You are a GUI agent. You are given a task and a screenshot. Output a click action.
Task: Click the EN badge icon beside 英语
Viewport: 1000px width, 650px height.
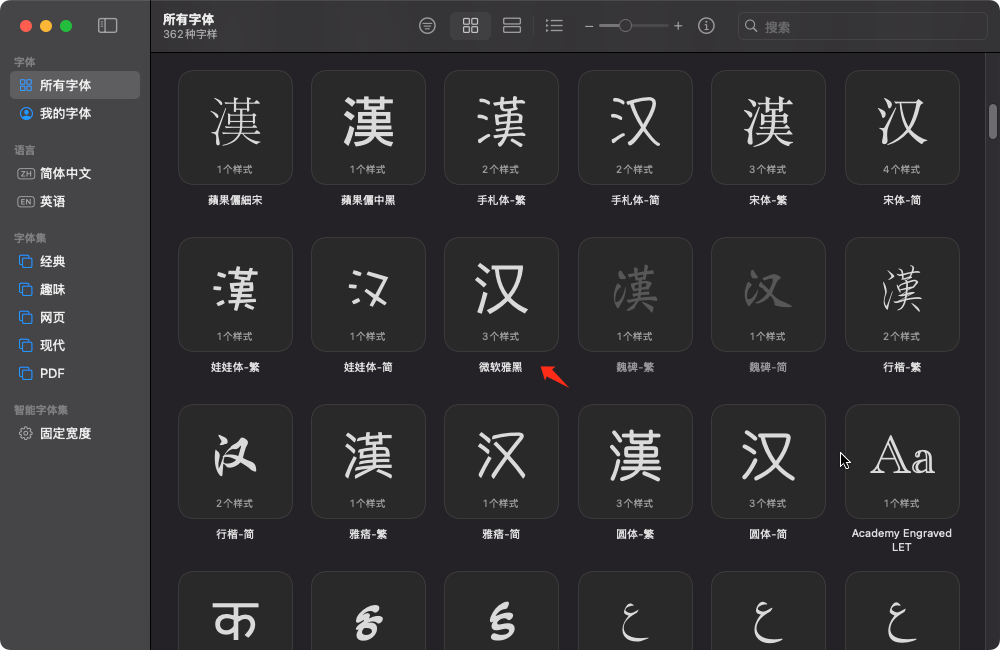click(x=26, y=202)
